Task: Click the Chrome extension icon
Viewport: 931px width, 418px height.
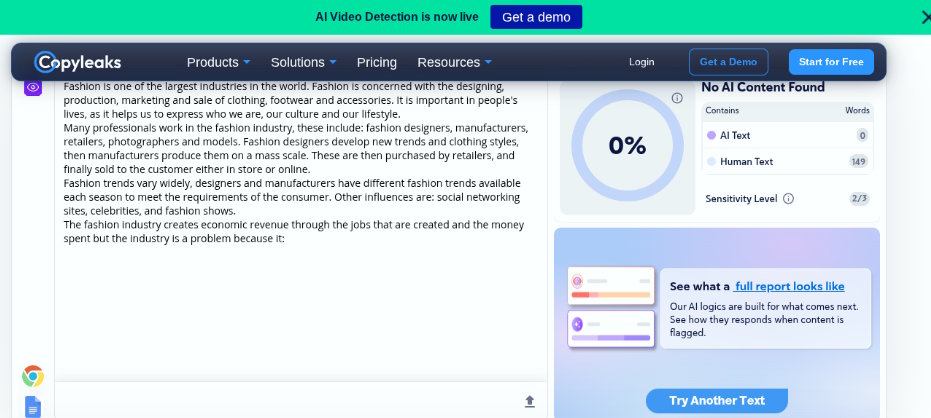Action: point(33,376)
